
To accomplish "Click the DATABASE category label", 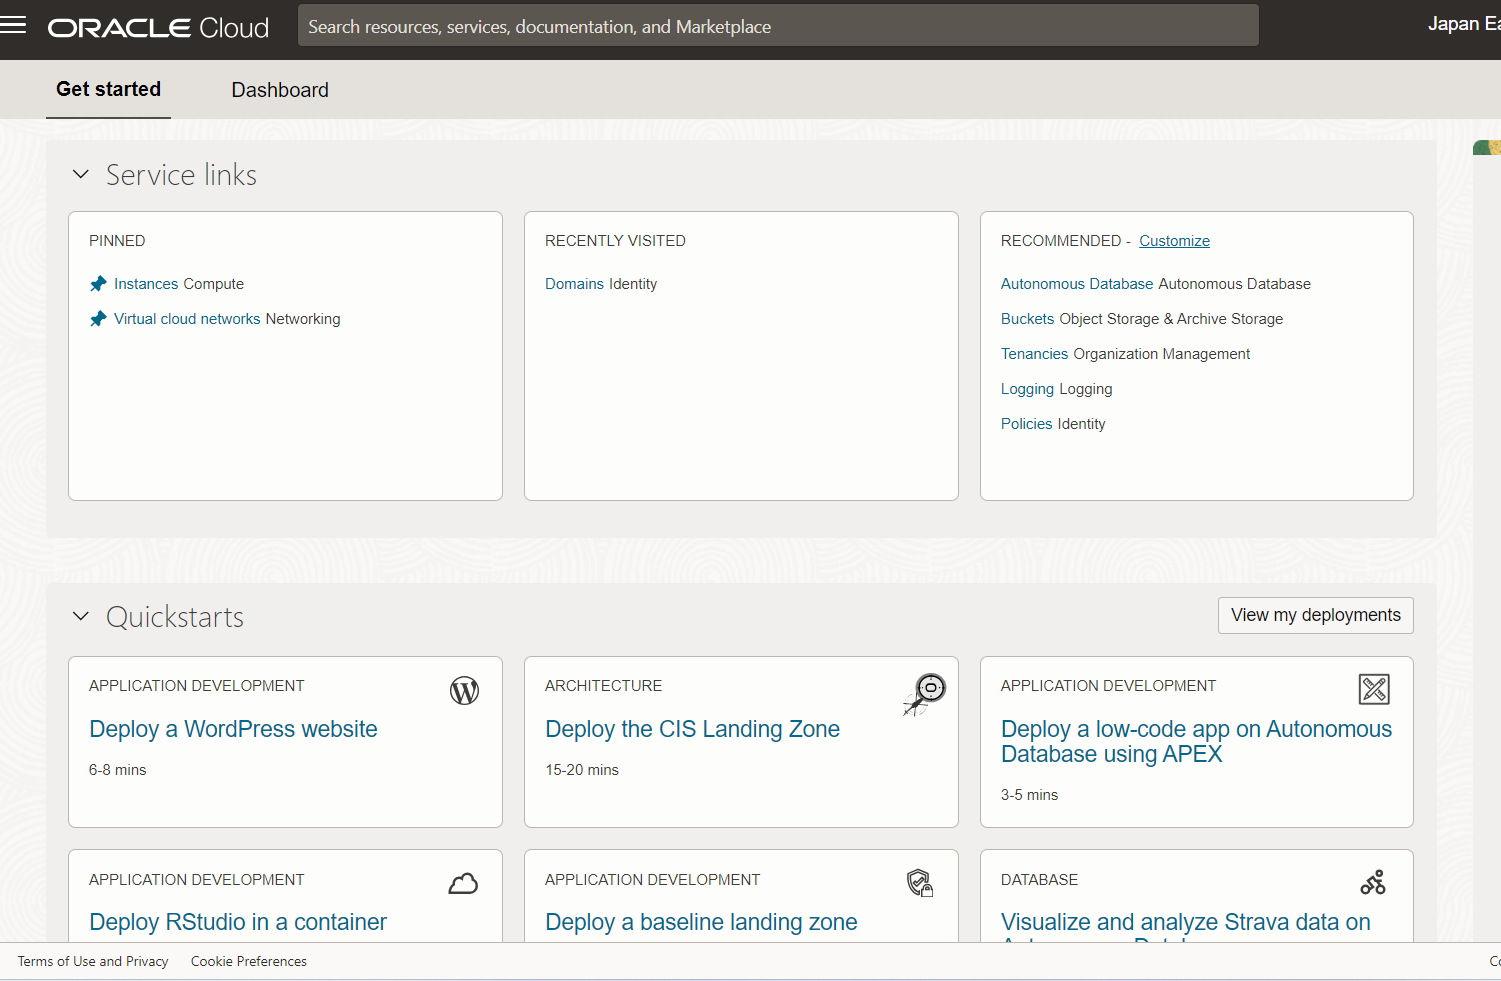I will (x=1039, y=880).
